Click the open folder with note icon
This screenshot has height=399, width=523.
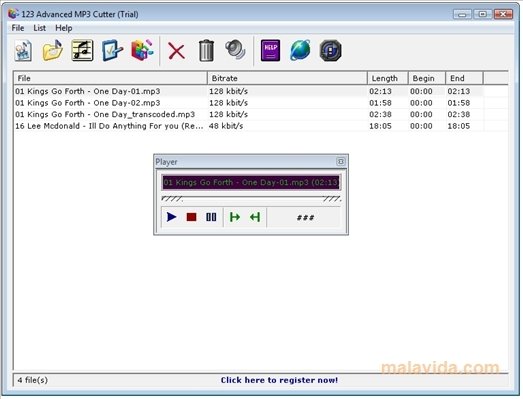53,51
